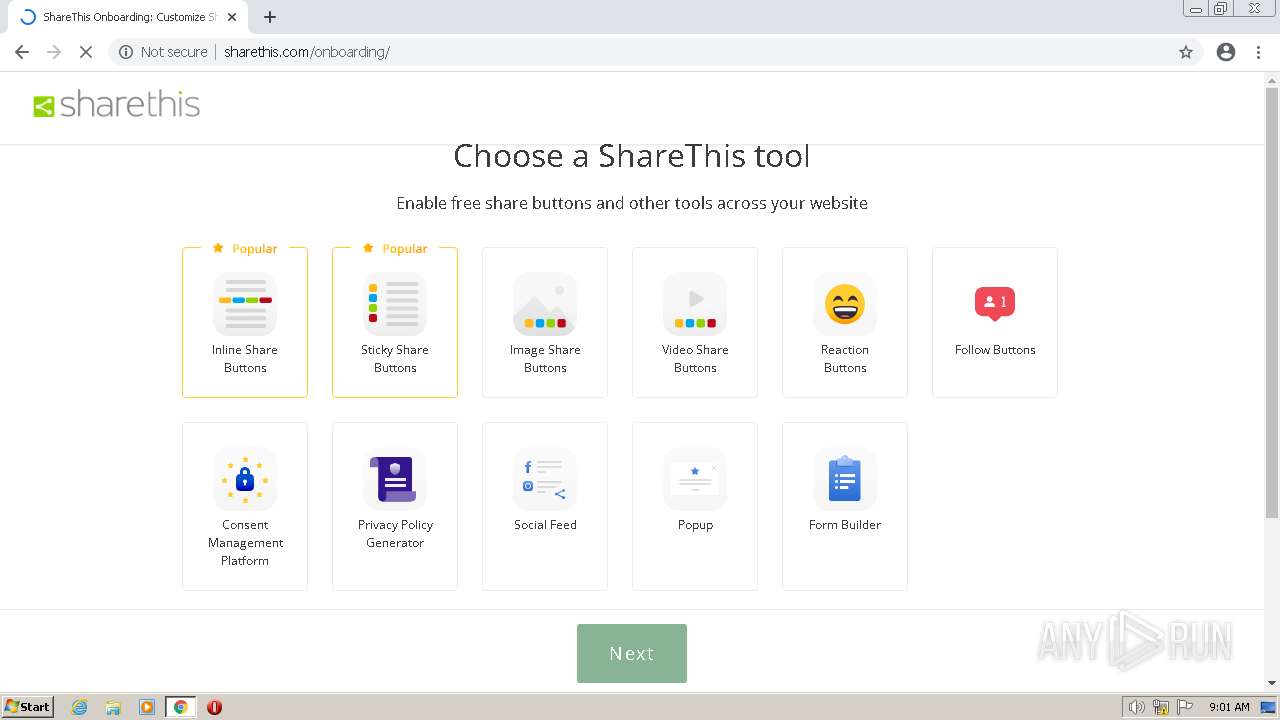The image size is (1280, 720).
Task: Open the Windows Start menu
Action: 28,707
